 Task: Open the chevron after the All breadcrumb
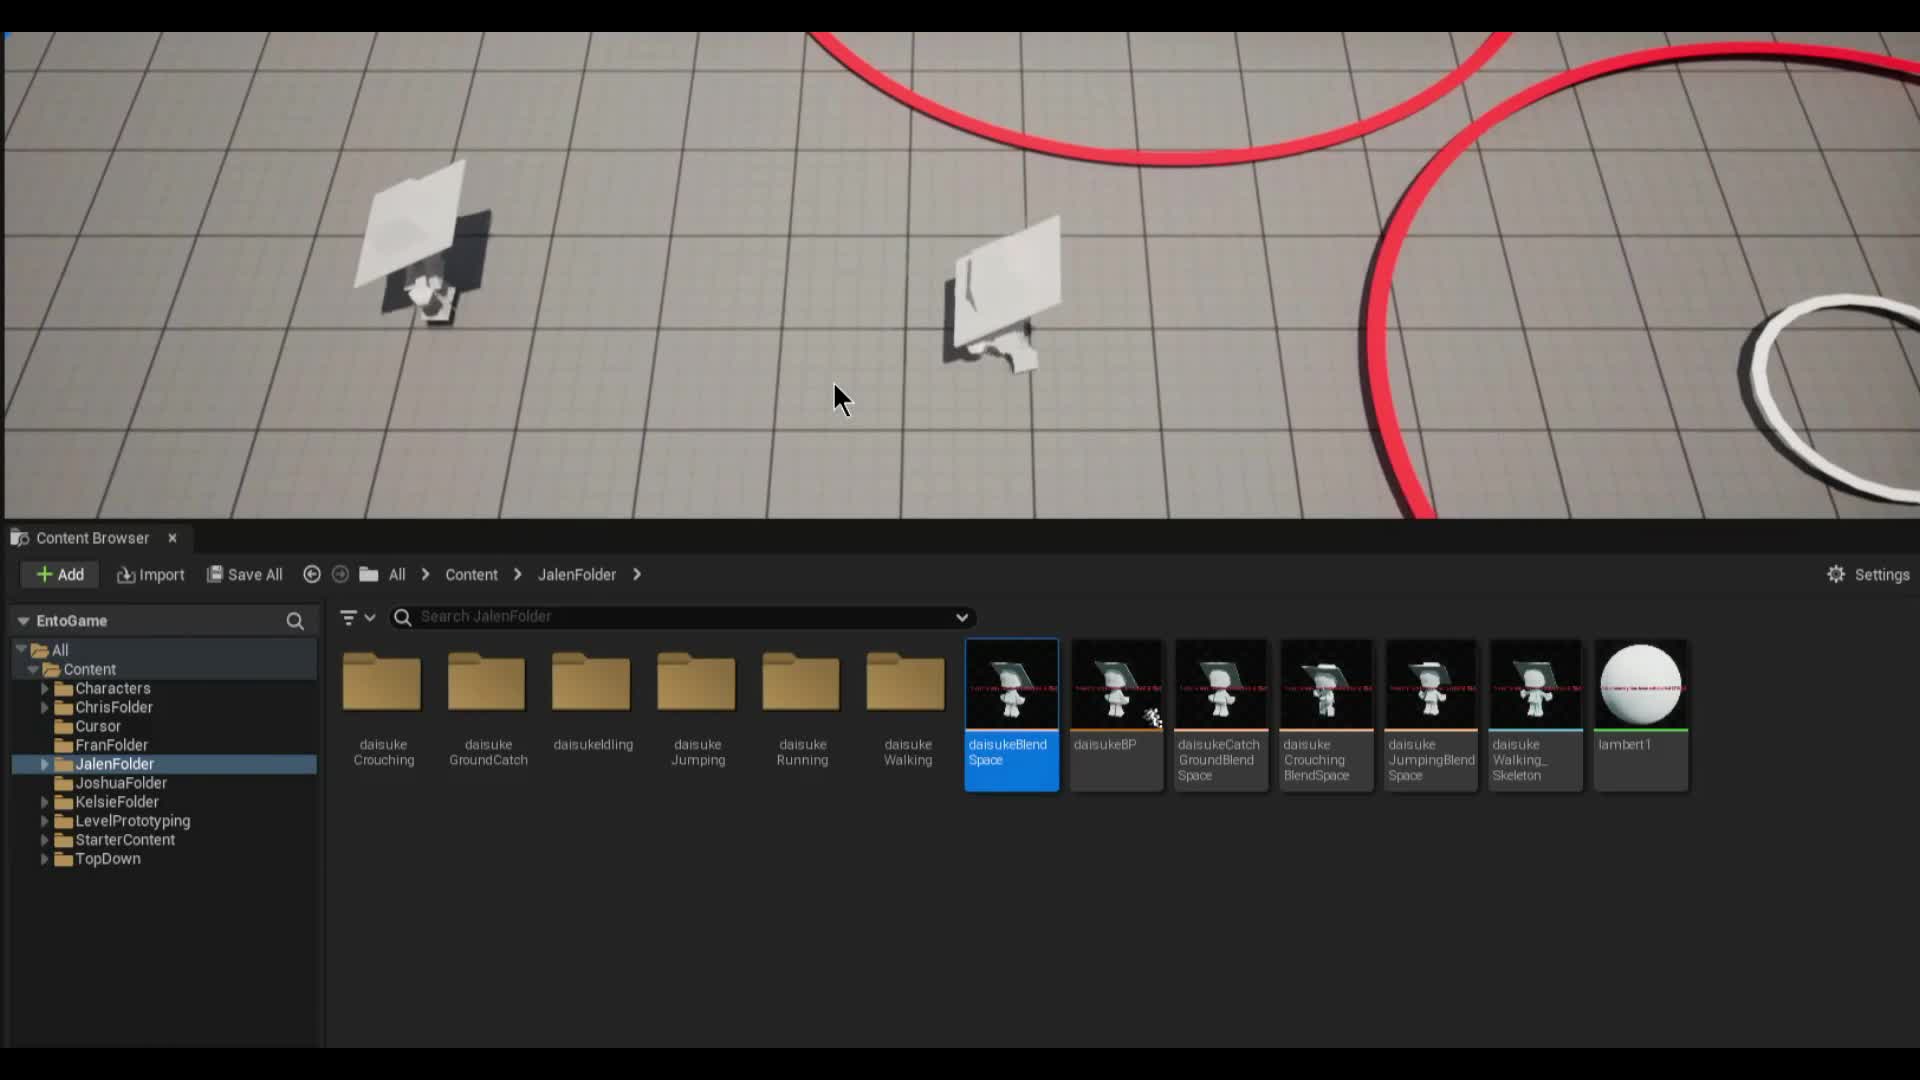tap(426, 574)
